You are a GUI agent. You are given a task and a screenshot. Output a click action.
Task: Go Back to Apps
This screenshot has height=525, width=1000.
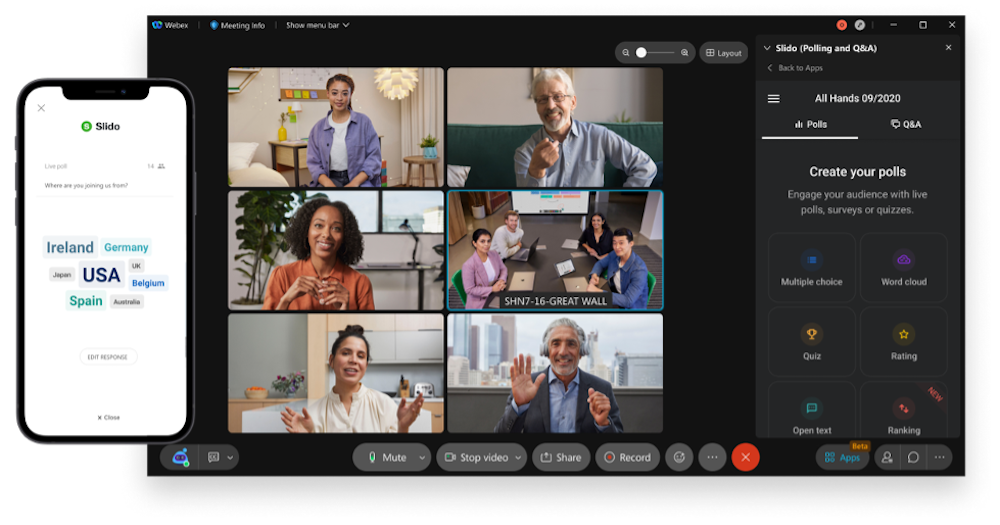[795, 68]
